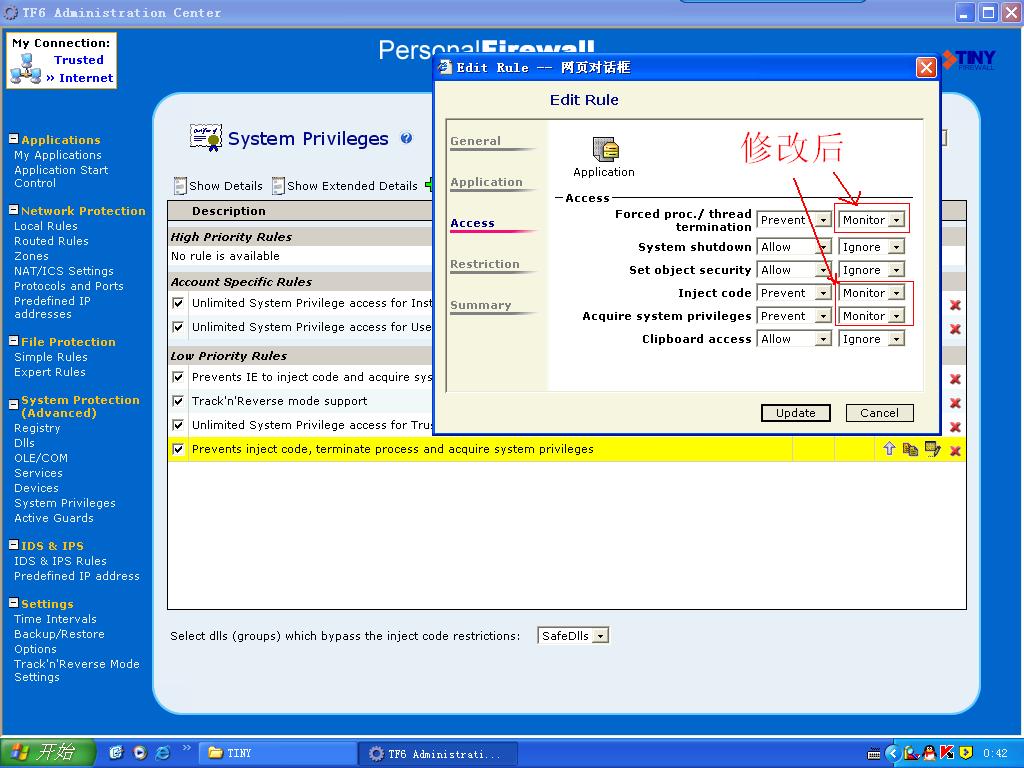This screenshot has height=768, width=1024.
Task: Open Acquire system privileges Monitor dropdown
Action: tap(871, 316)
